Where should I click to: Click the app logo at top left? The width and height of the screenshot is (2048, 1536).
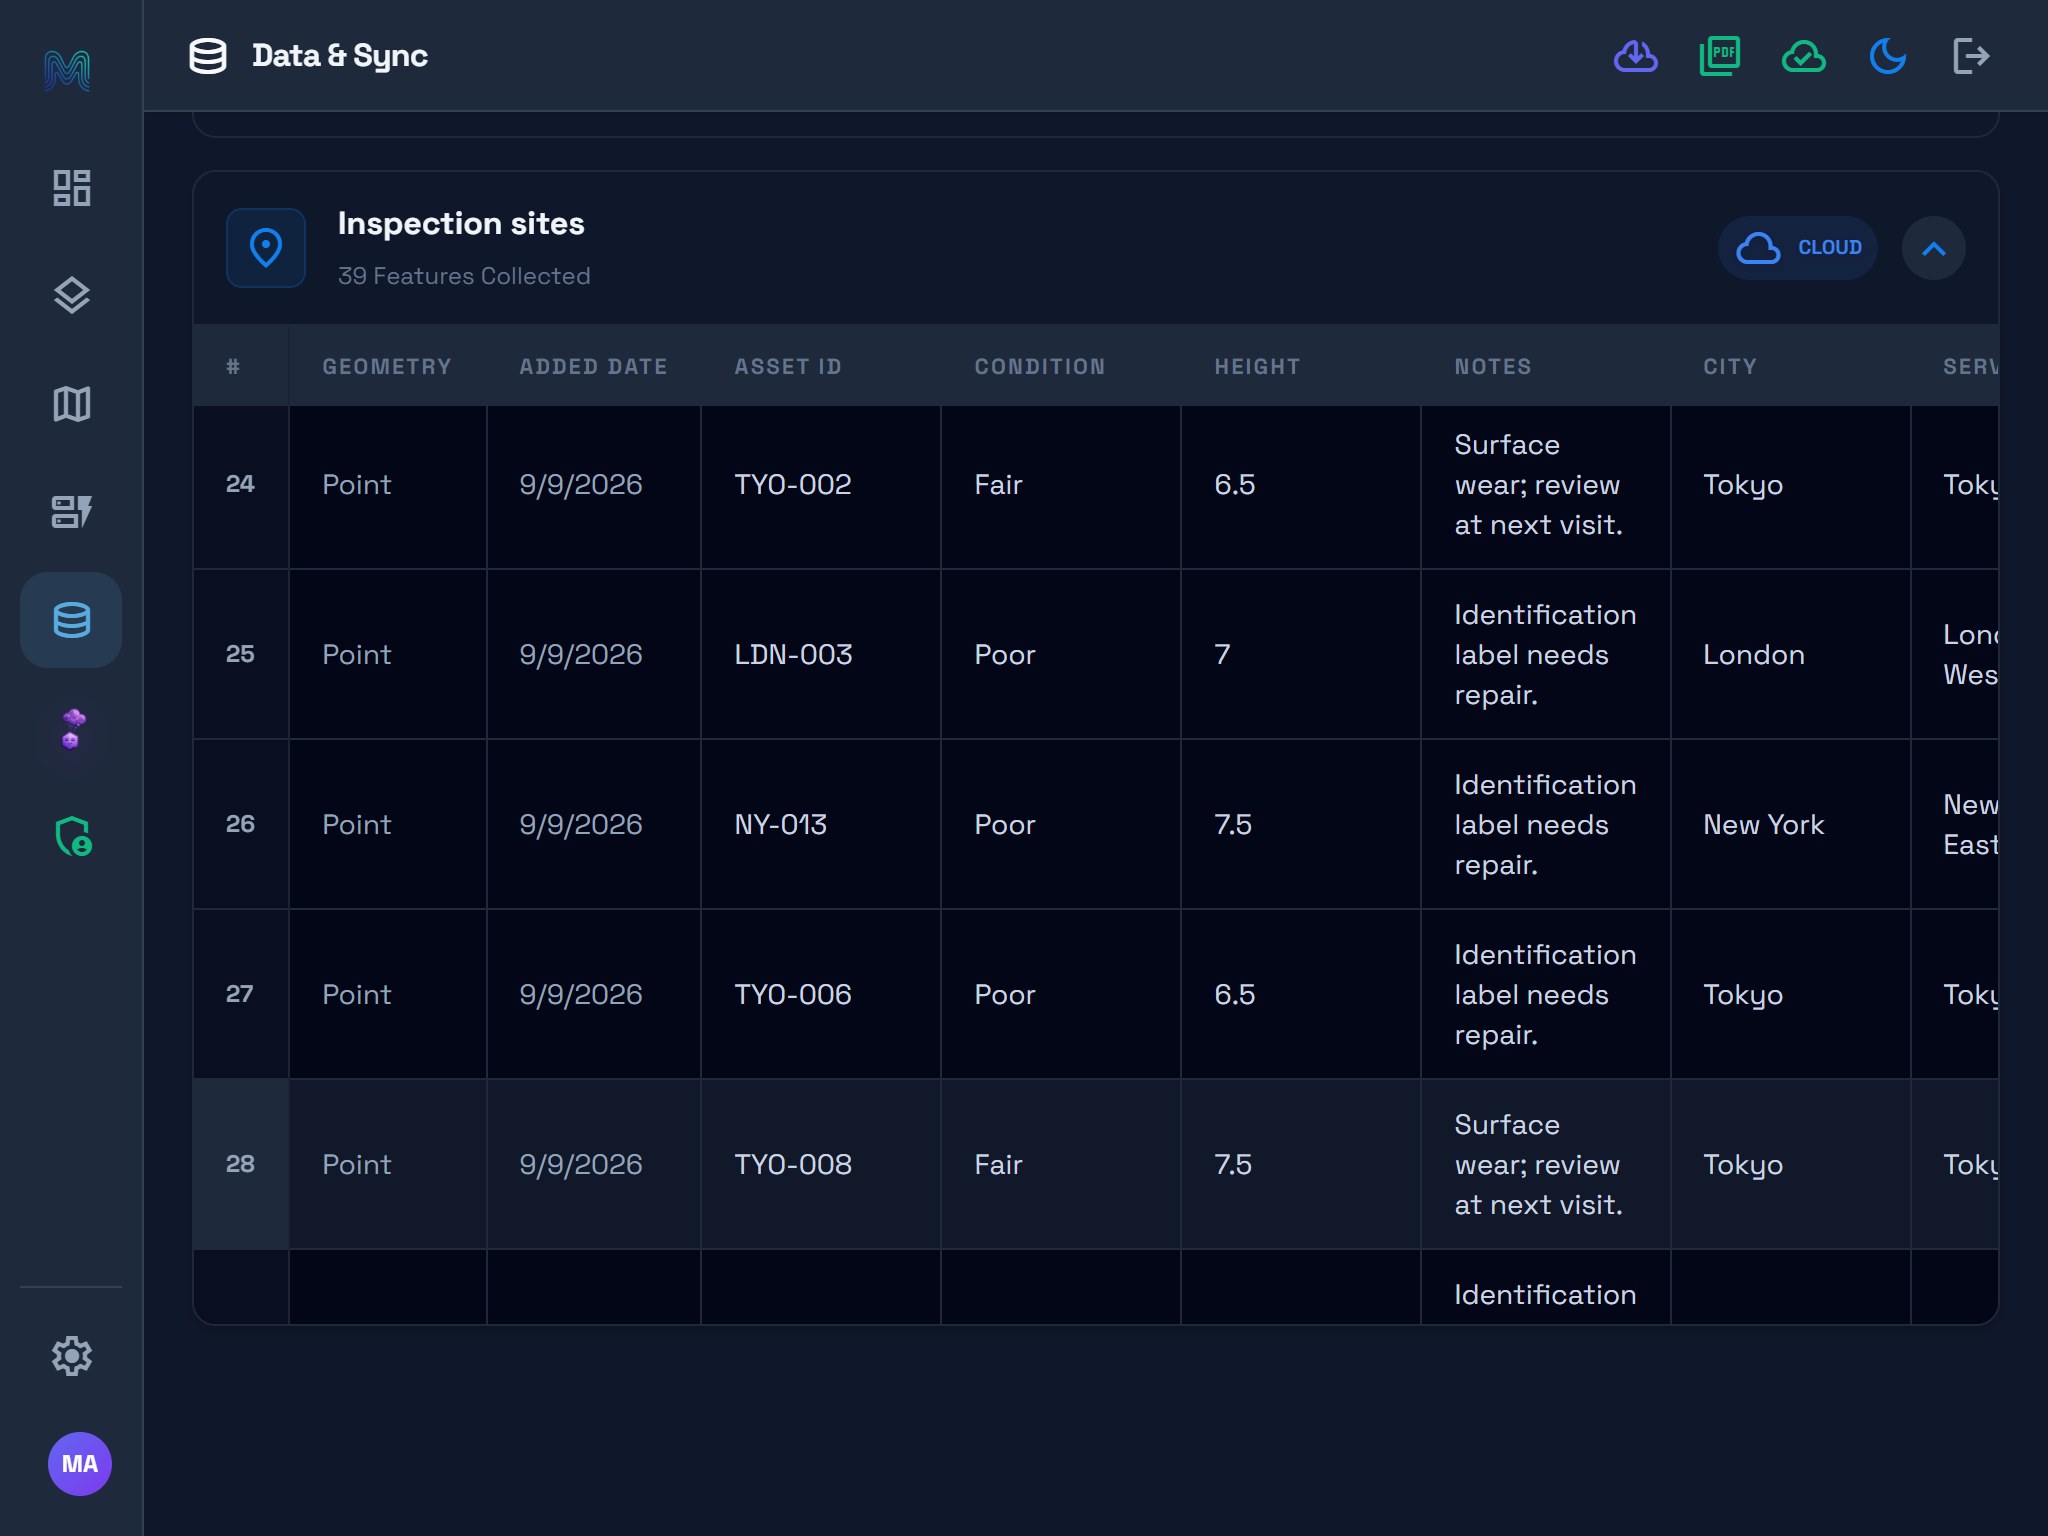tap(67, 70)
